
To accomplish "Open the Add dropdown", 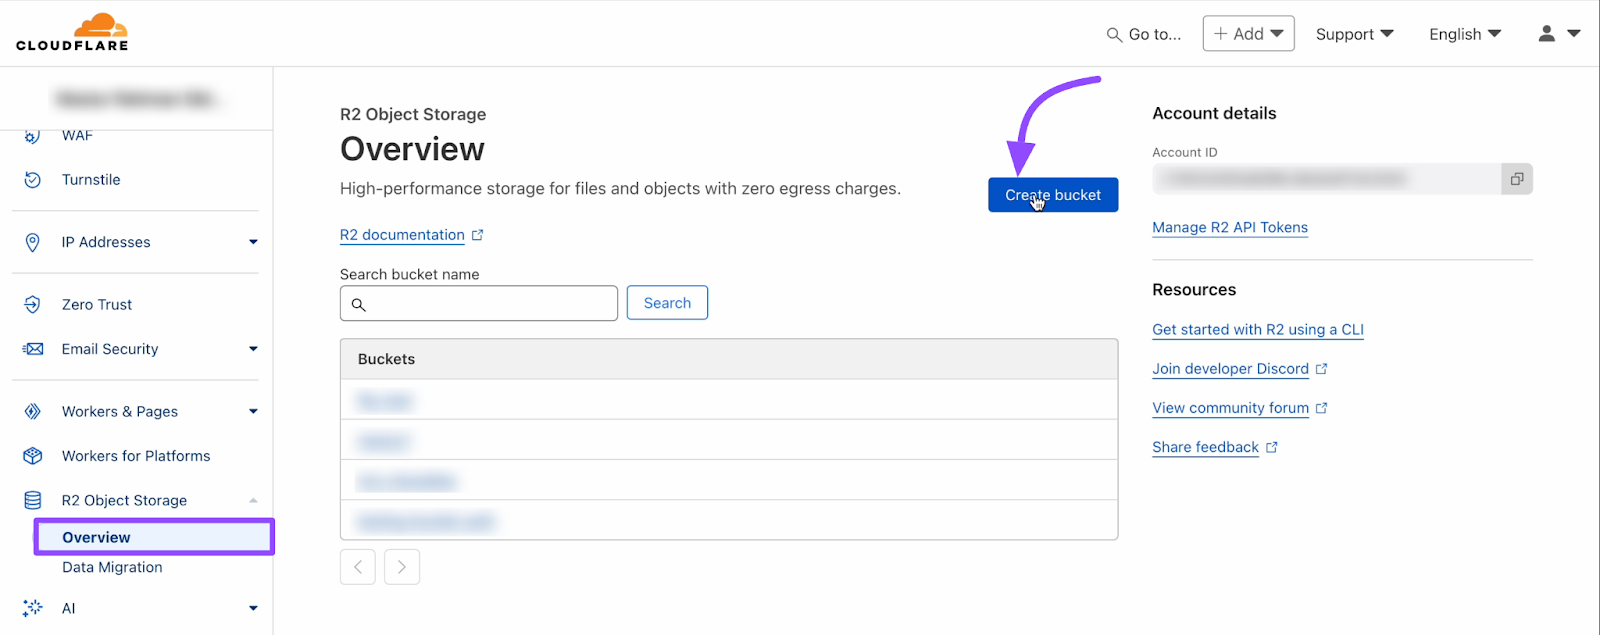I will click(x=1248, y=34).
